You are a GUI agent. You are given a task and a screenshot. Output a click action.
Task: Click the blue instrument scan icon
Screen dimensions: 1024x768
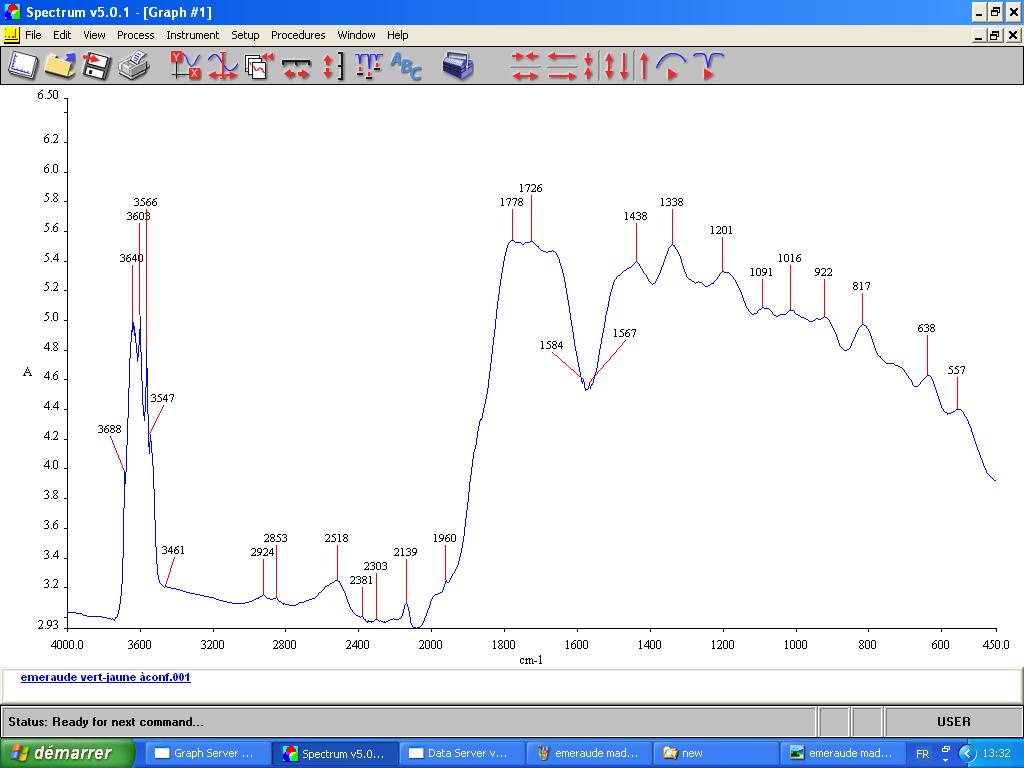coord(458,66)
